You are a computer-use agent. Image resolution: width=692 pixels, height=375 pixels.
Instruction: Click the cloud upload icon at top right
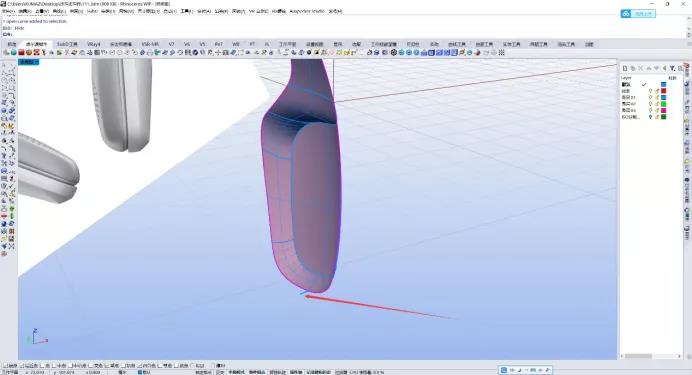tap(626, 14)
